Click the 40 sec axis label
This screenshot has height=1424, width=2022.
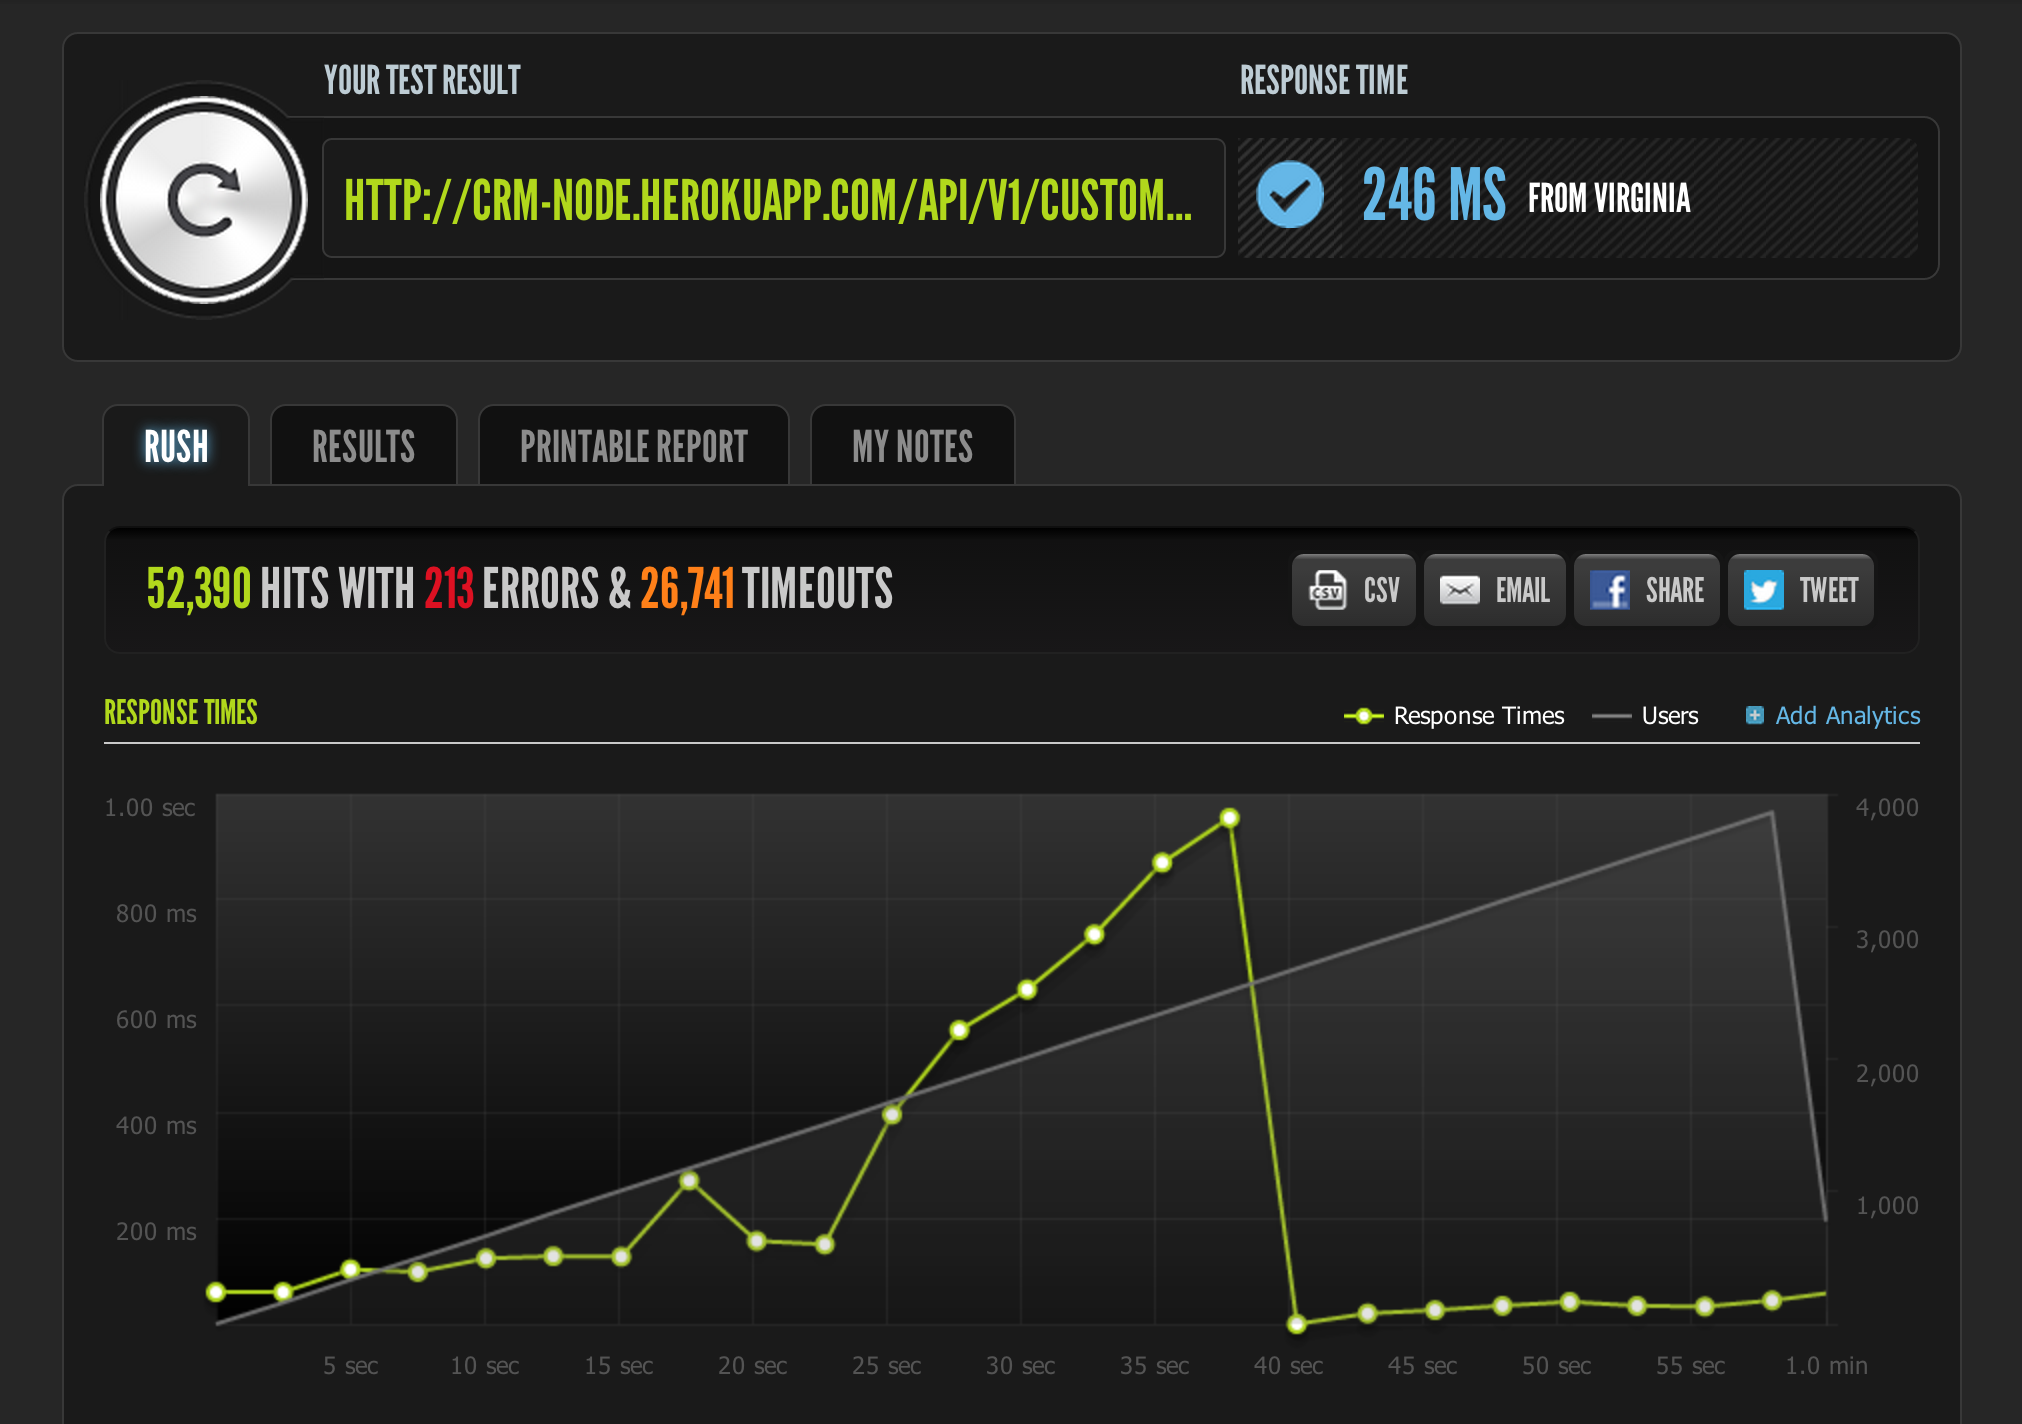click(x=1288, y=1365)
